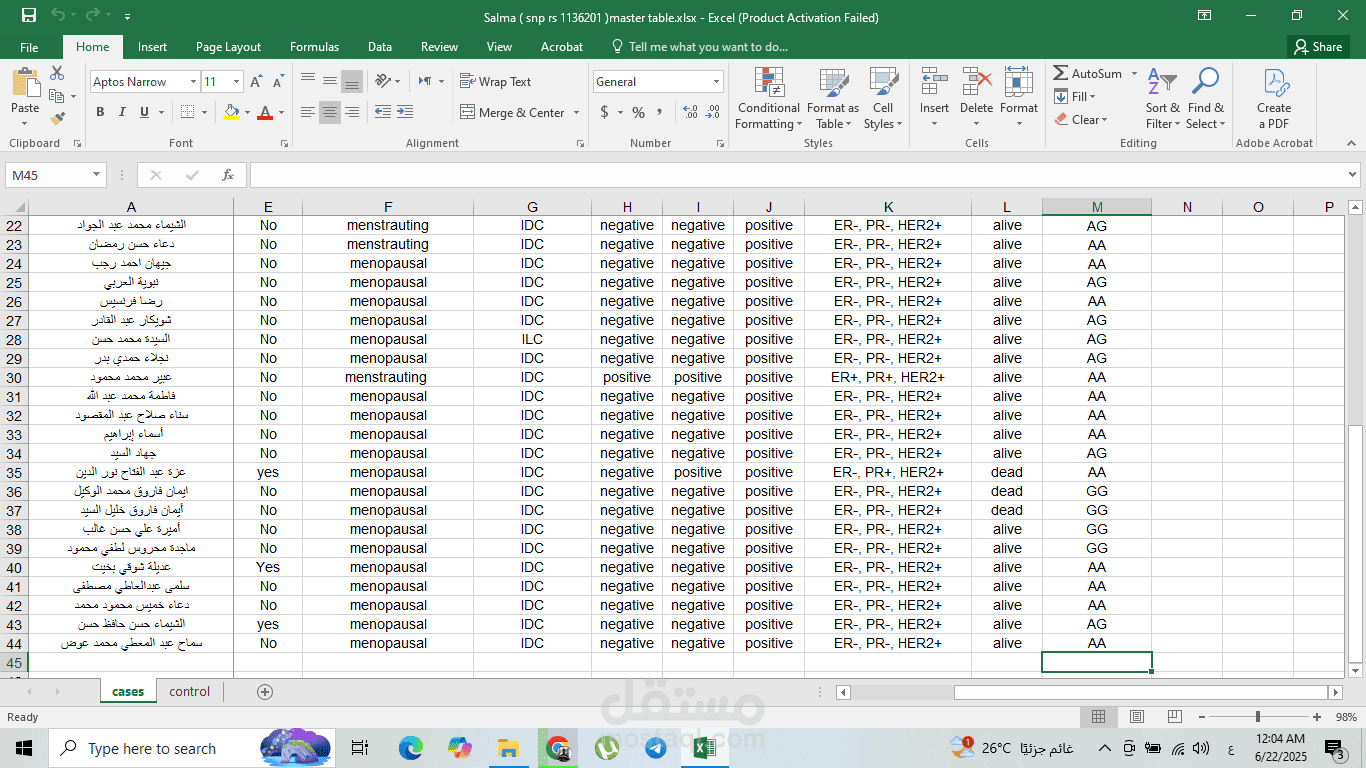Click the Share button

tap(1317, 47)
